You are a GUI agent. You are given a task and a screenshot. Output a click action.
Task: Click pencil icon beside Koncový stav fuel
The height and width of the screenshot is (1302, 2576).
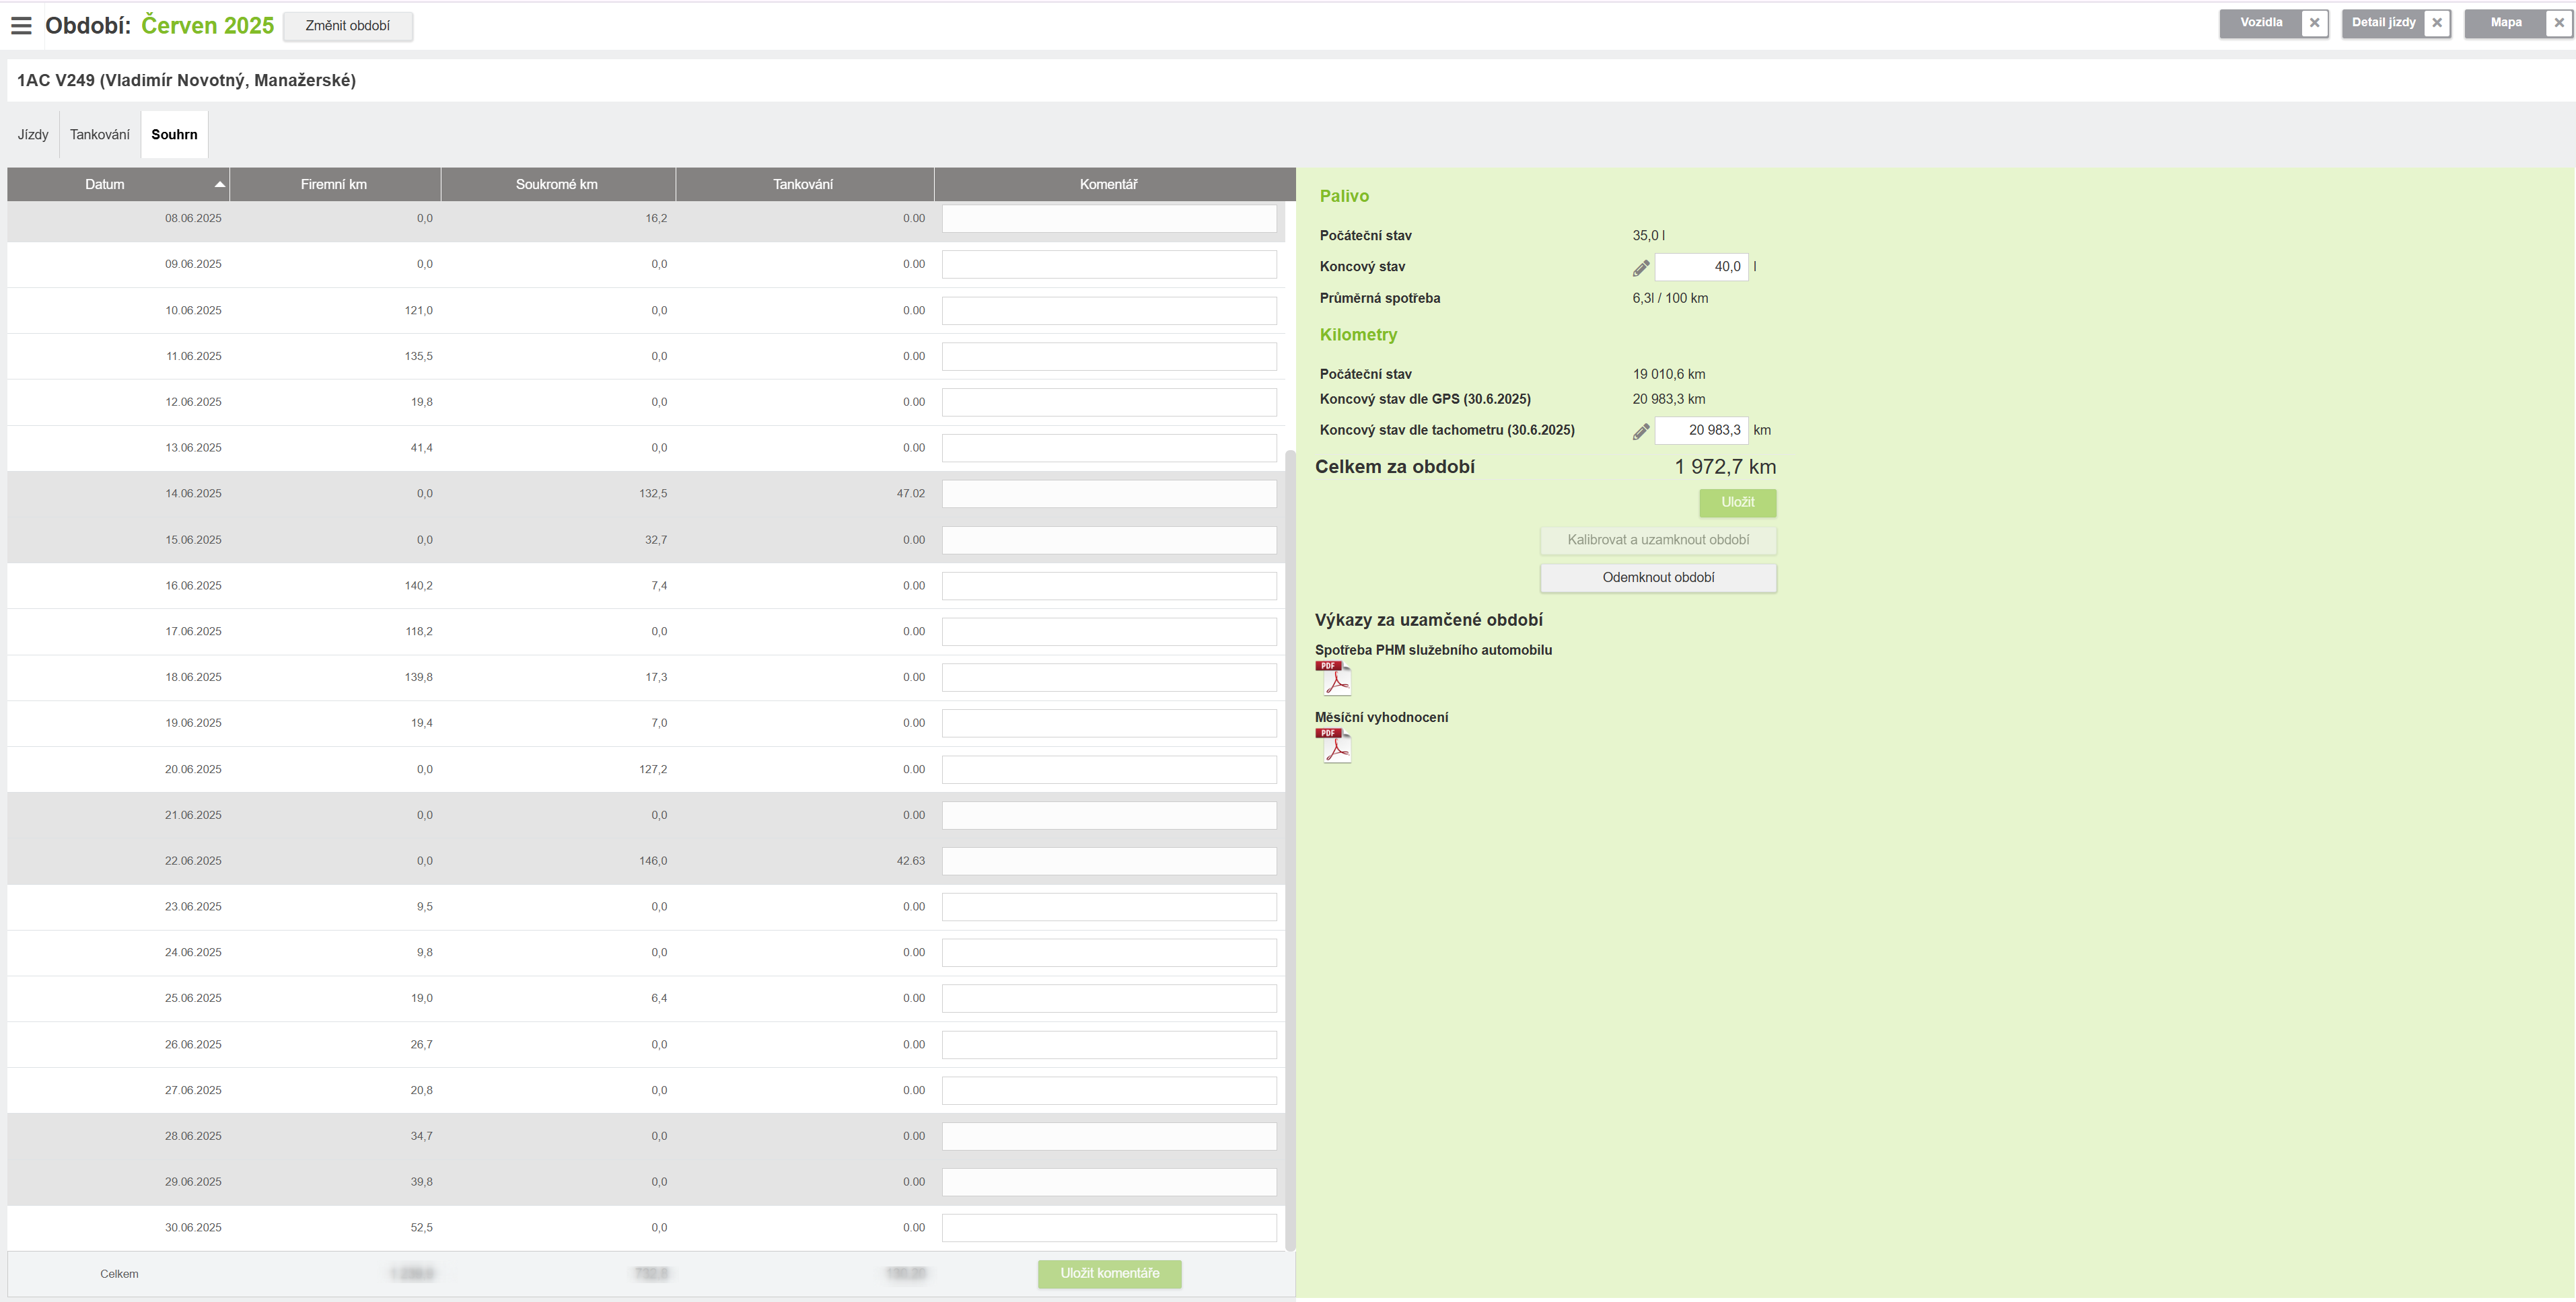1641,268
